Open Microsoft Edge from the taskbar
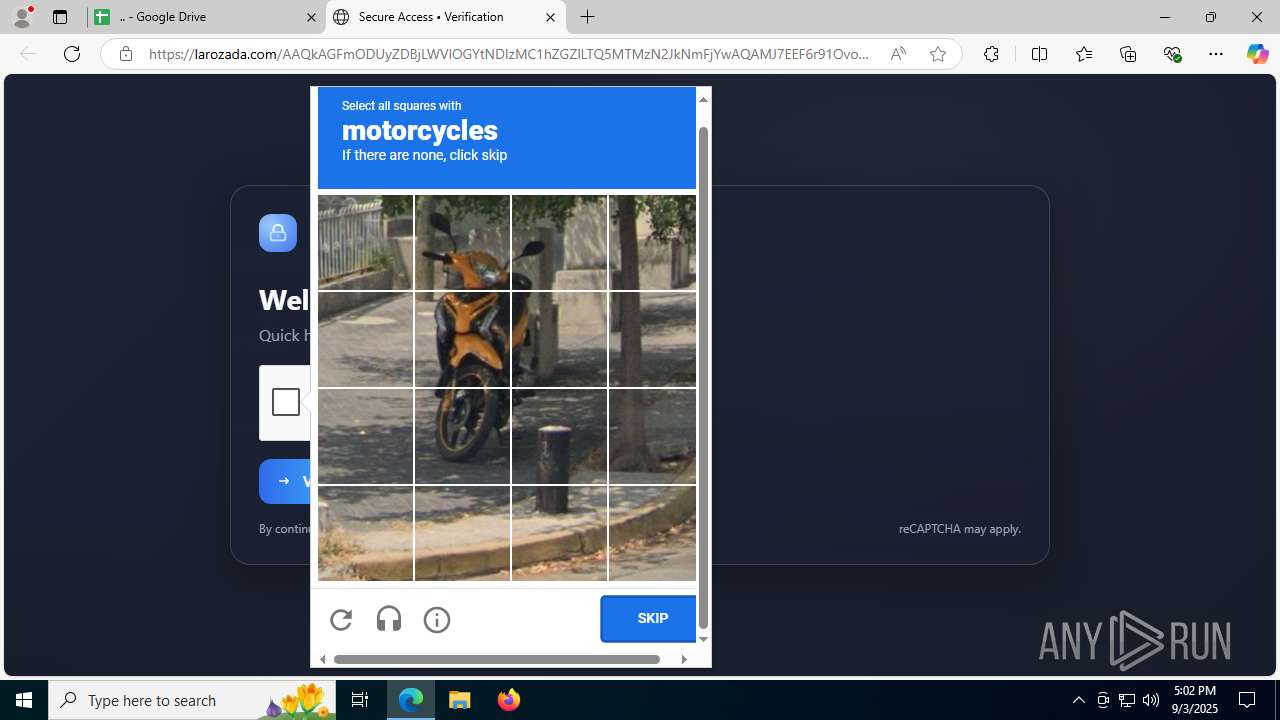Screen dimensions: 1280x720 [411, 700]
